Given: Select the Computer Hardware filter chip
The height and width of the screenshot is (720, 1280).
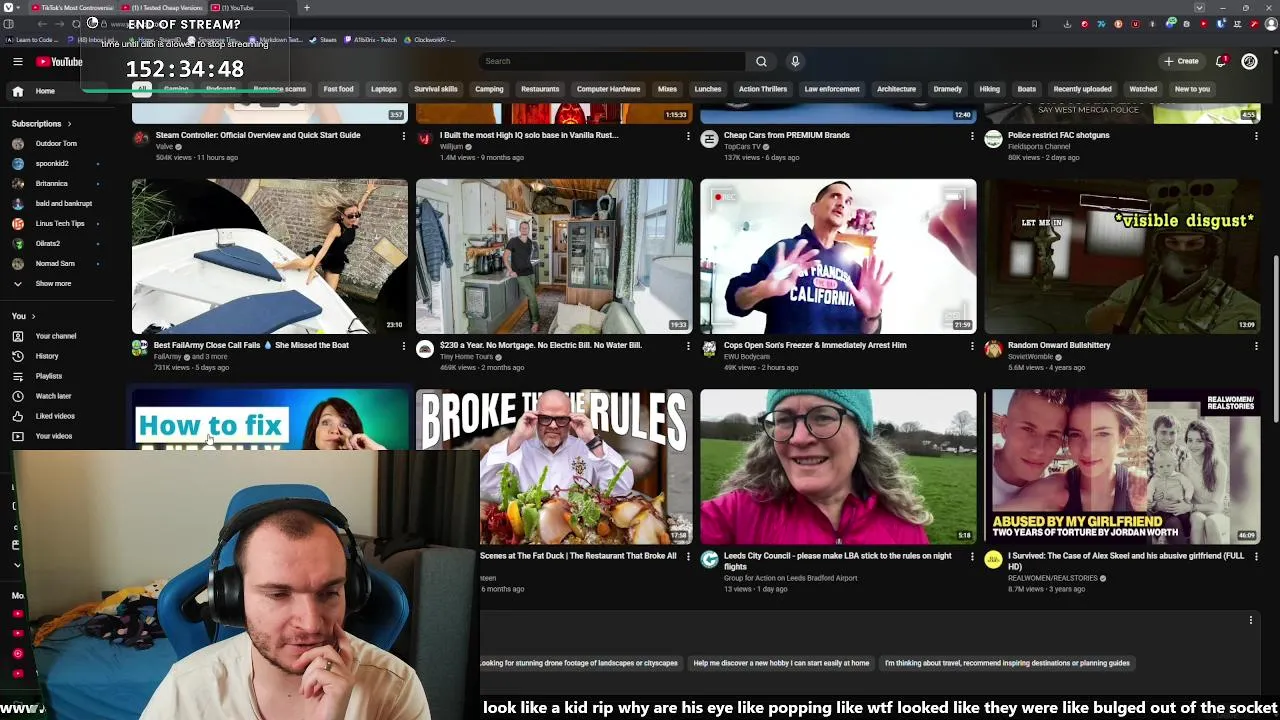Looking at the screenshot, I should point(608,89).
